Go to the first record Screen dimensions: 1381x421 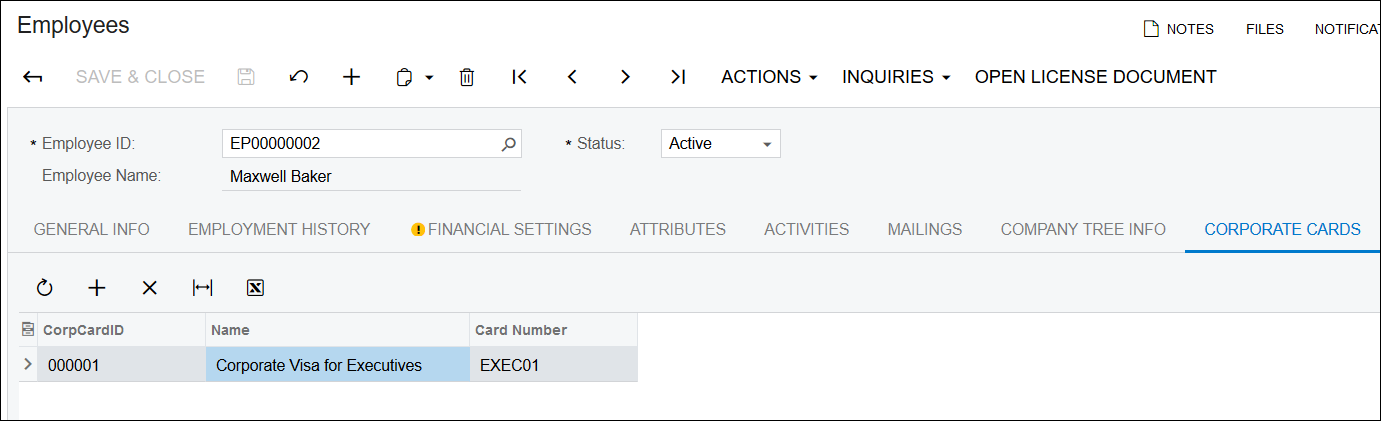pyautogui.click(x=519, y=77)
